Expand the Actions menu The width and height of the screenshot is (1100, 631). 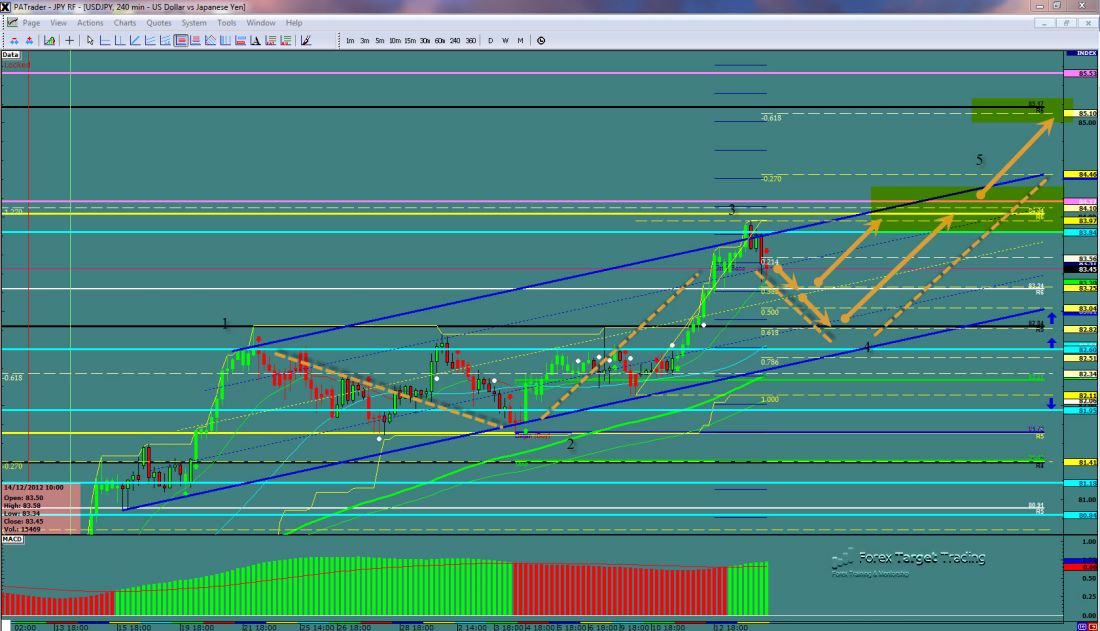coord(90,22)
